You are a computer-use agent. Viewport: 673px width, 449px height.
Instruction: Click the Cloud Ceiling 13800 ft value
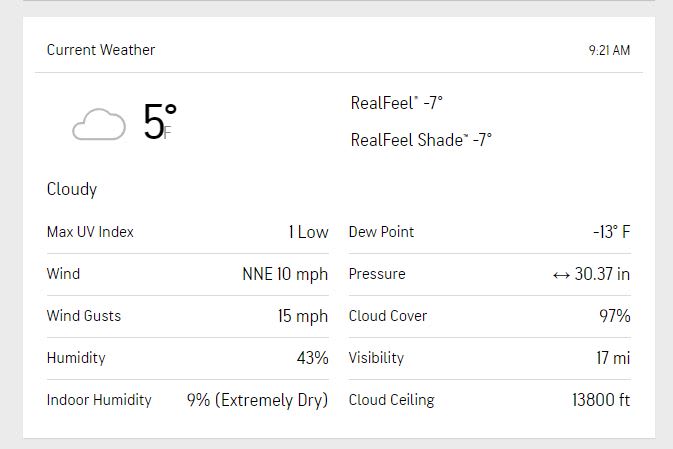click(601, 400)
